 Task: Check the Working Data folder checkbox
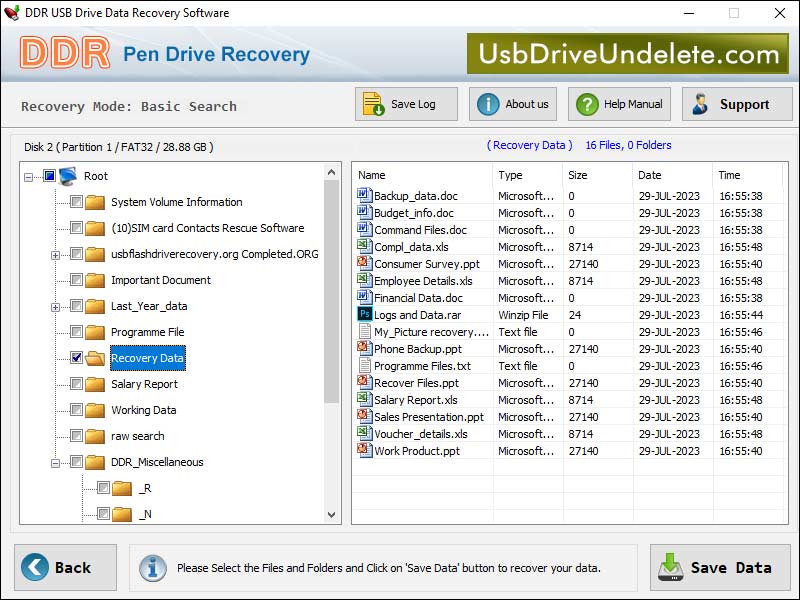pos(77,410)
